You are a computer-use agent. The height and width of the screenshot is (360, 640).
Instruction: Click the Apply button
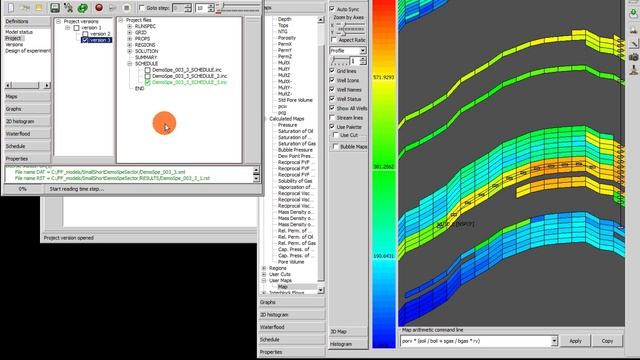pos(575,341)
